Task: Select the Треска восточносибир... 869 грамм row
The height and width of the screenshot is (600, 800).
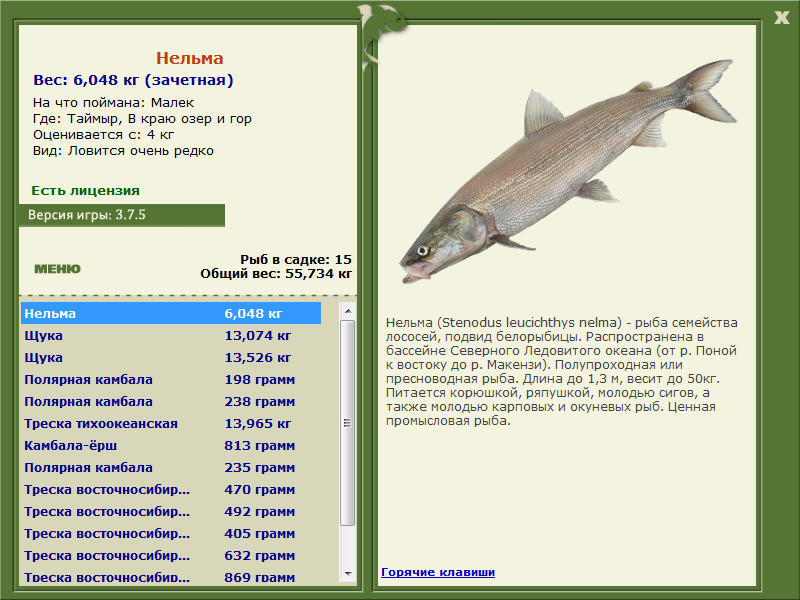Action: (171, 576)
